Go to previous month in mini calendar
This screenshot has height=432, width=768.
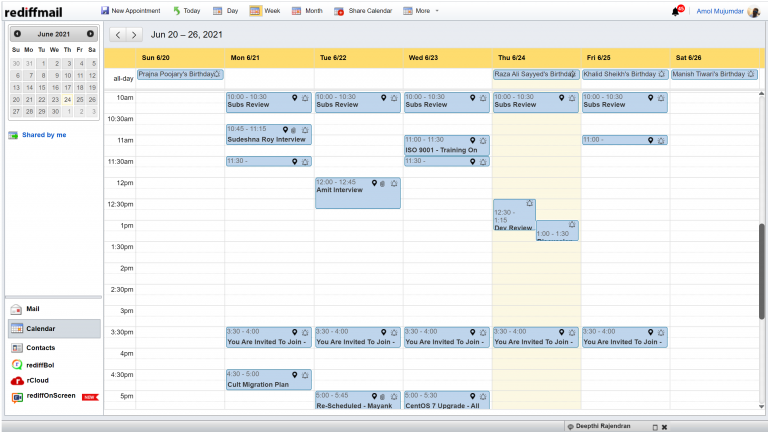17,34
